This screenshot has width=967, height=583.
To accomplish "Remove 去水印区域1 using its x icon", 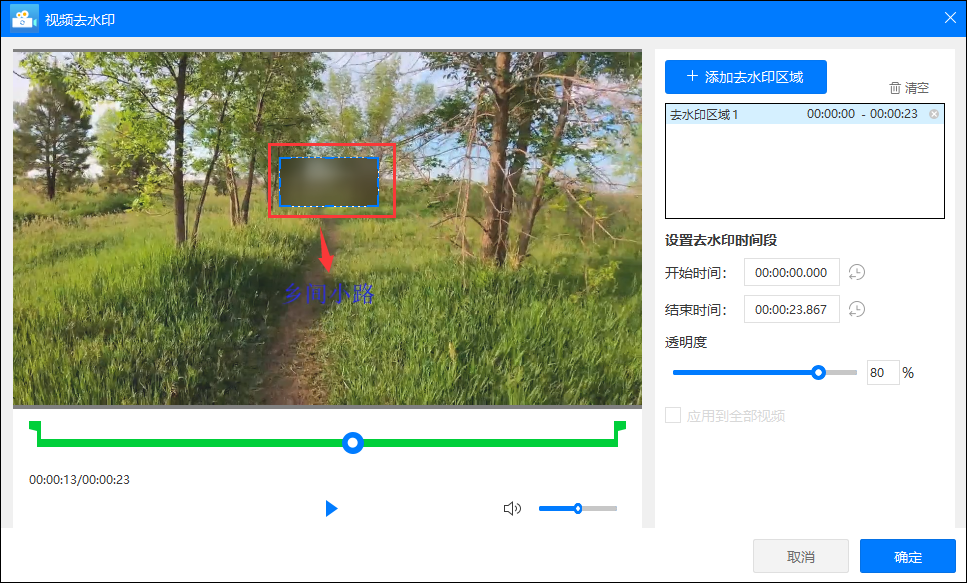I will 934,114.
